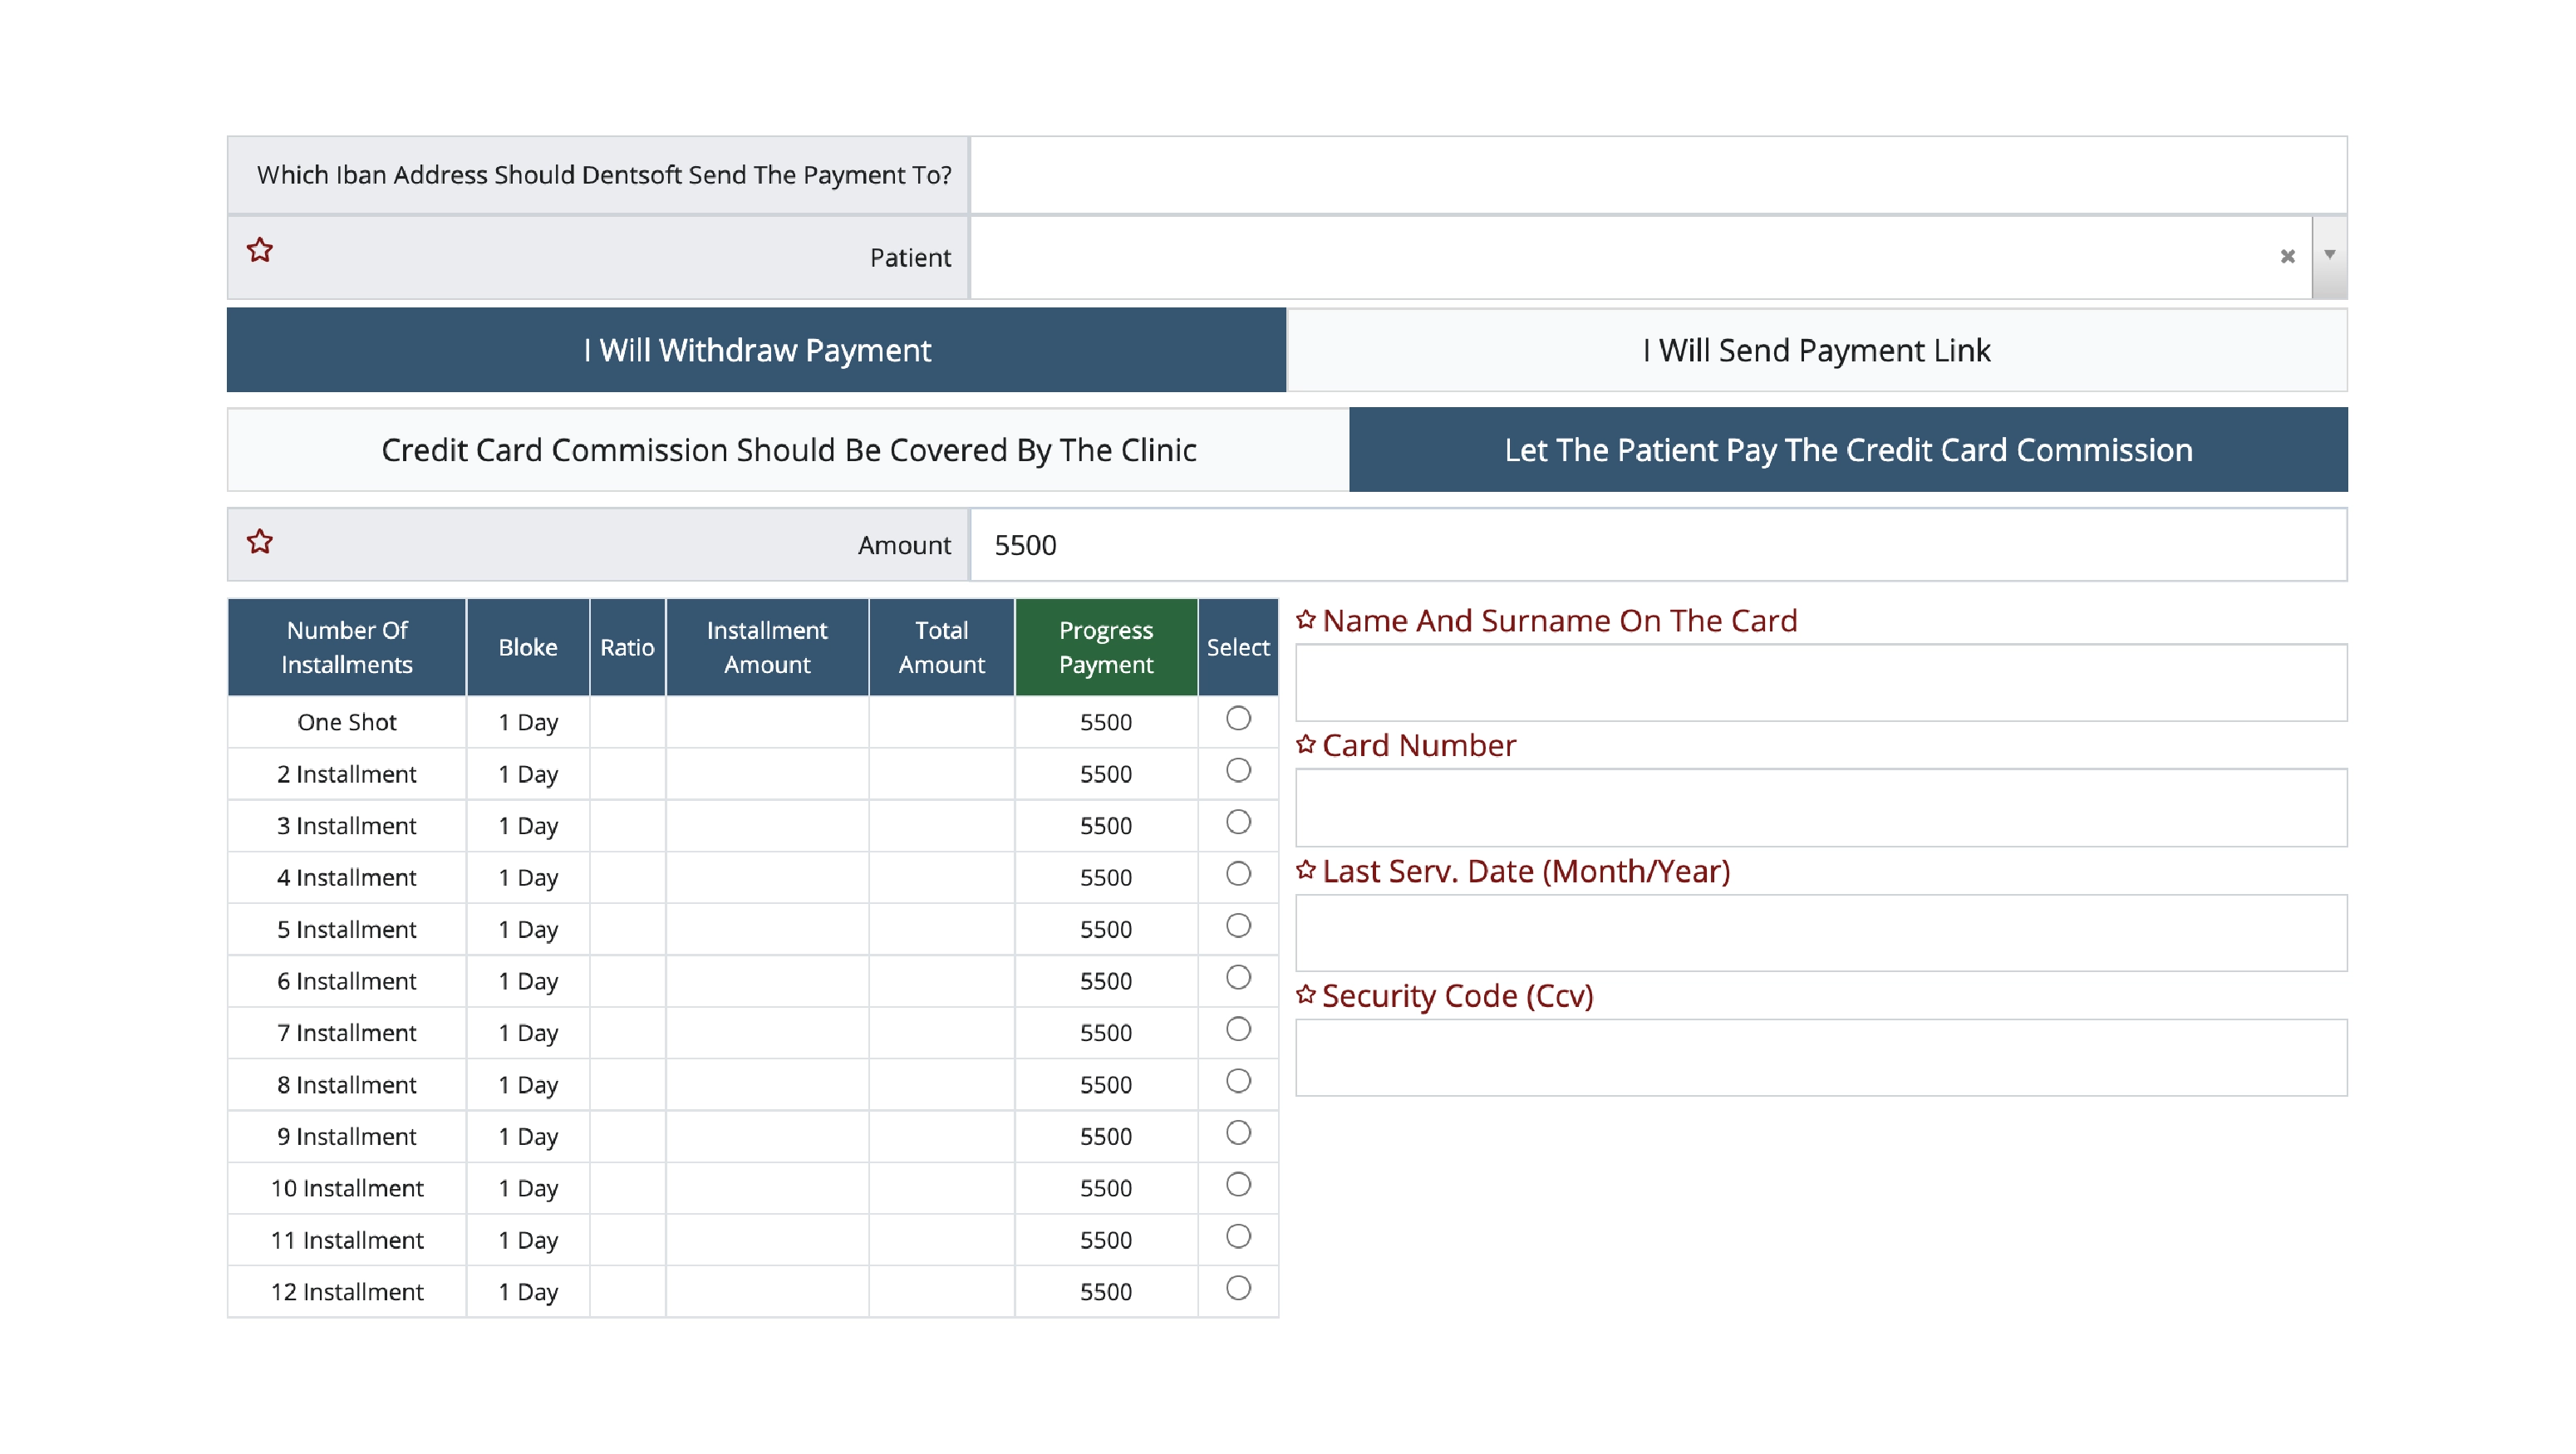The width and height of the screenshot is (2576, 1454).
Task: Open the Patient combo box field
Action: tap(1620, 257)
